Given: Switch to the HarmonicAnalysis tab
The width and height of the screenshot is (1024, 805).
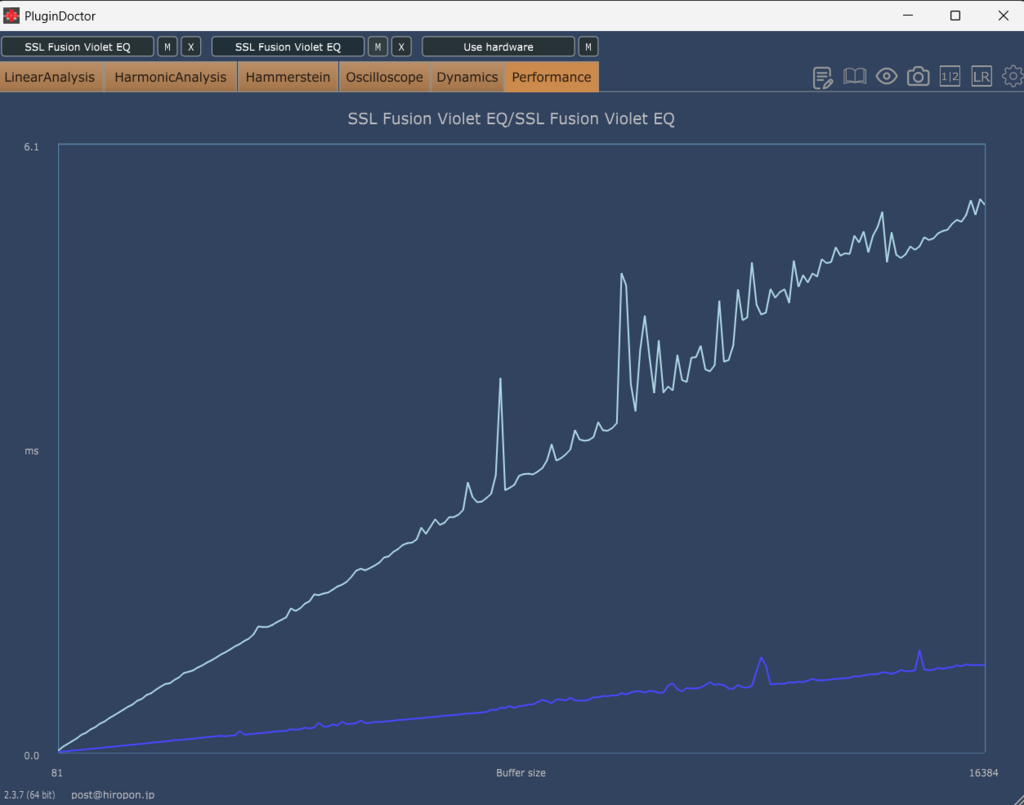Looking at the screenshot, I should (170, 77).
